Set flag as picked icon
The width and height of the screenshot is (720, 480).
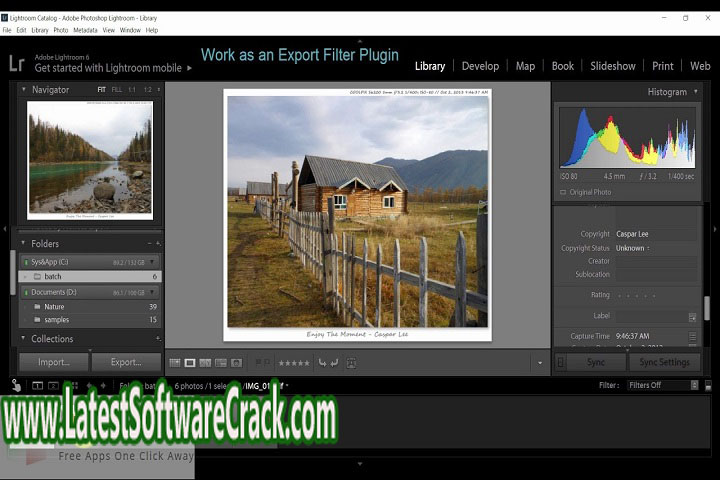[x=258, y=363]
